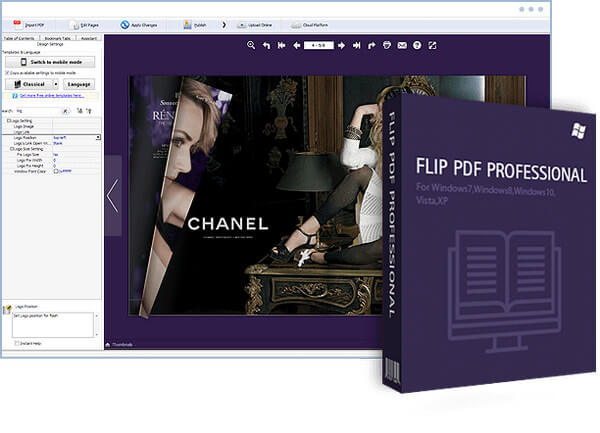This screenshot has width=600, height=433.
Task: Click the Zoom In magnifier icon
Action: pyautogui.click(x=251, y=45)
